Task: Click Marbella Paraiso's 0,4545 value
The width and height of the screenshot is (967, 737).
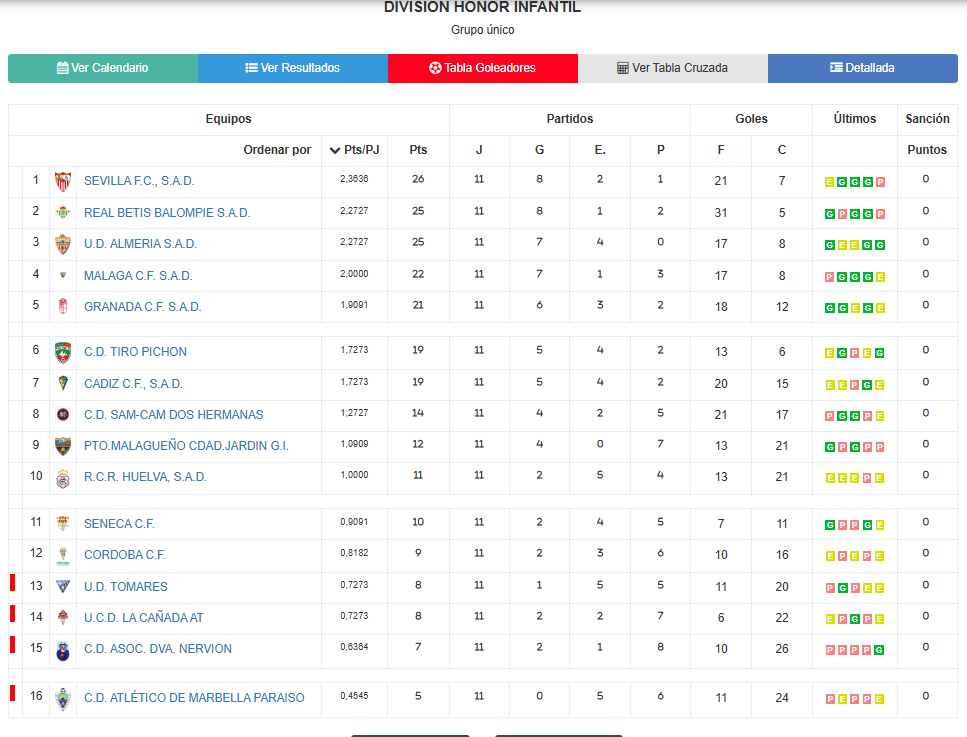Action: point(354,696)
